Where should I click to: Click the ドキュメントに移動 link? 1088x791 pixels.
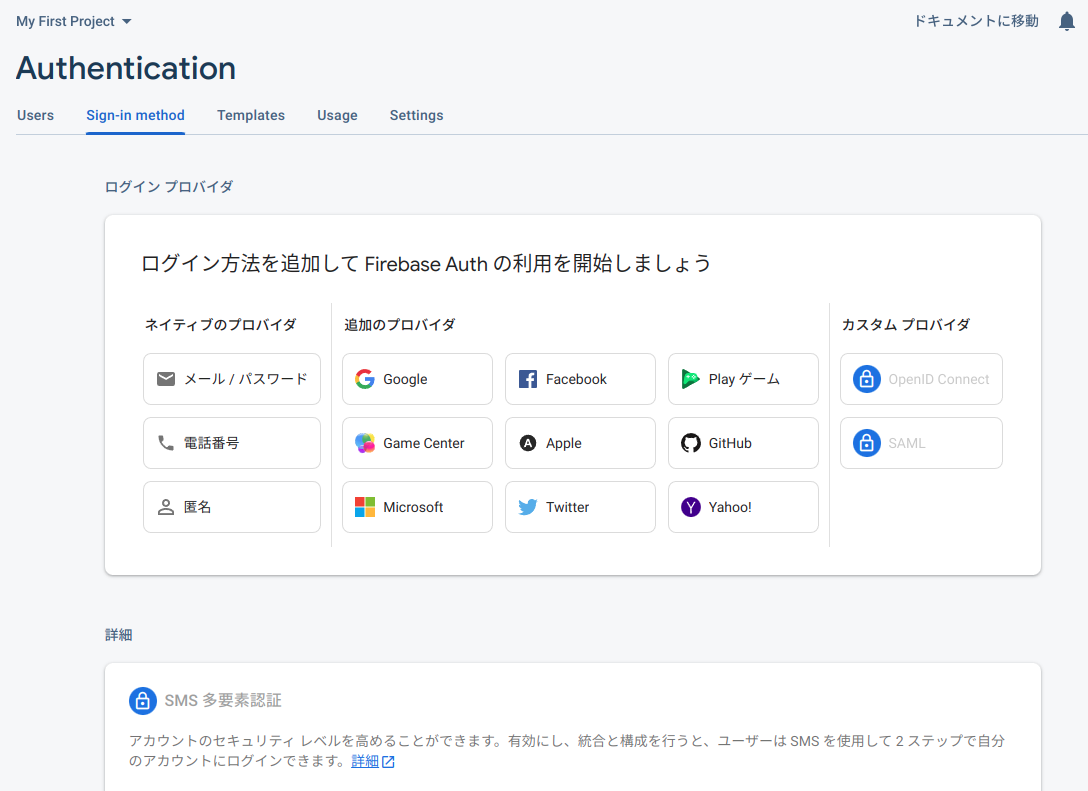976,22
